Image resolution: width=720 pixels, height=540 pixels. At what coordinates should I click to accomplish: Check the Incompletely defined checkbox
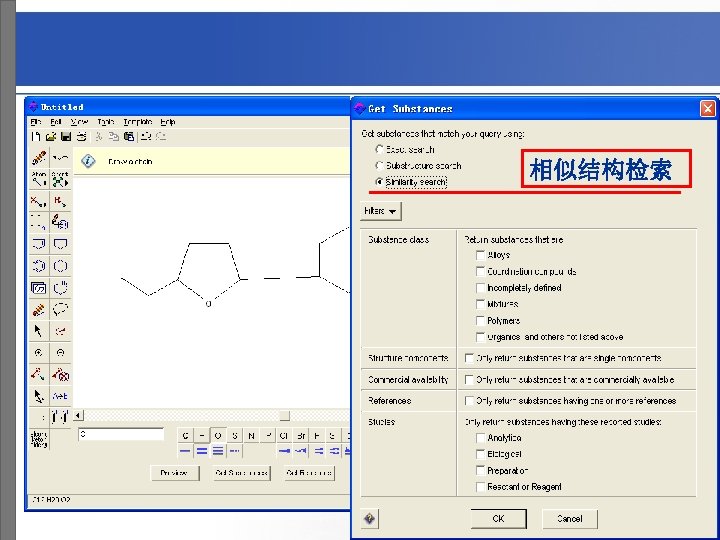click(x=480, y=288)
